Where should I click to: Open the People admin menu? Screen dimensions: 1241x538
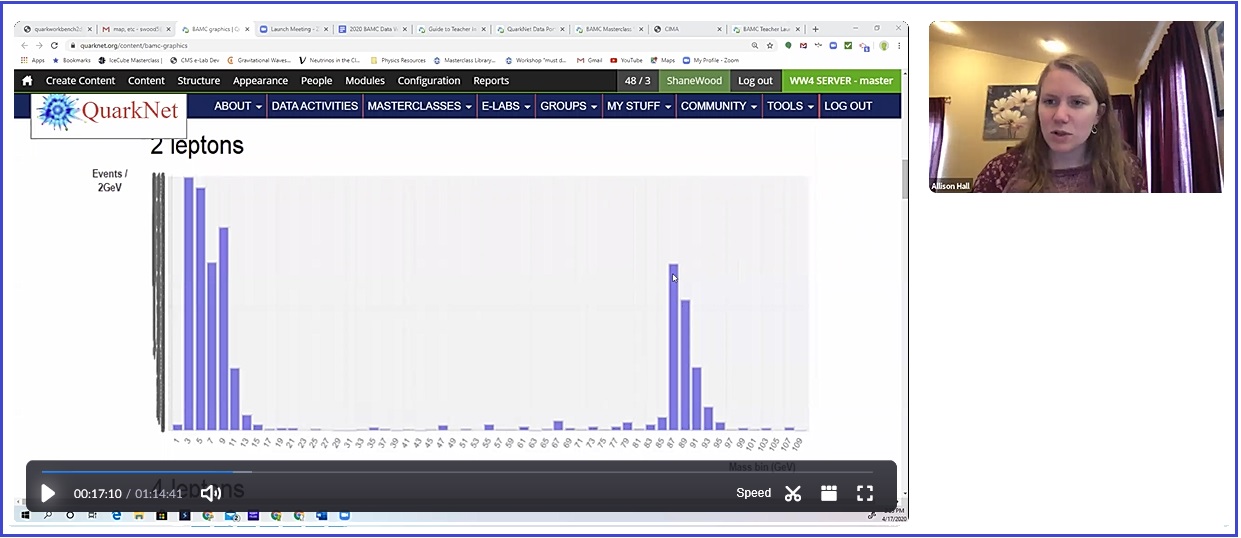point(317,81)
